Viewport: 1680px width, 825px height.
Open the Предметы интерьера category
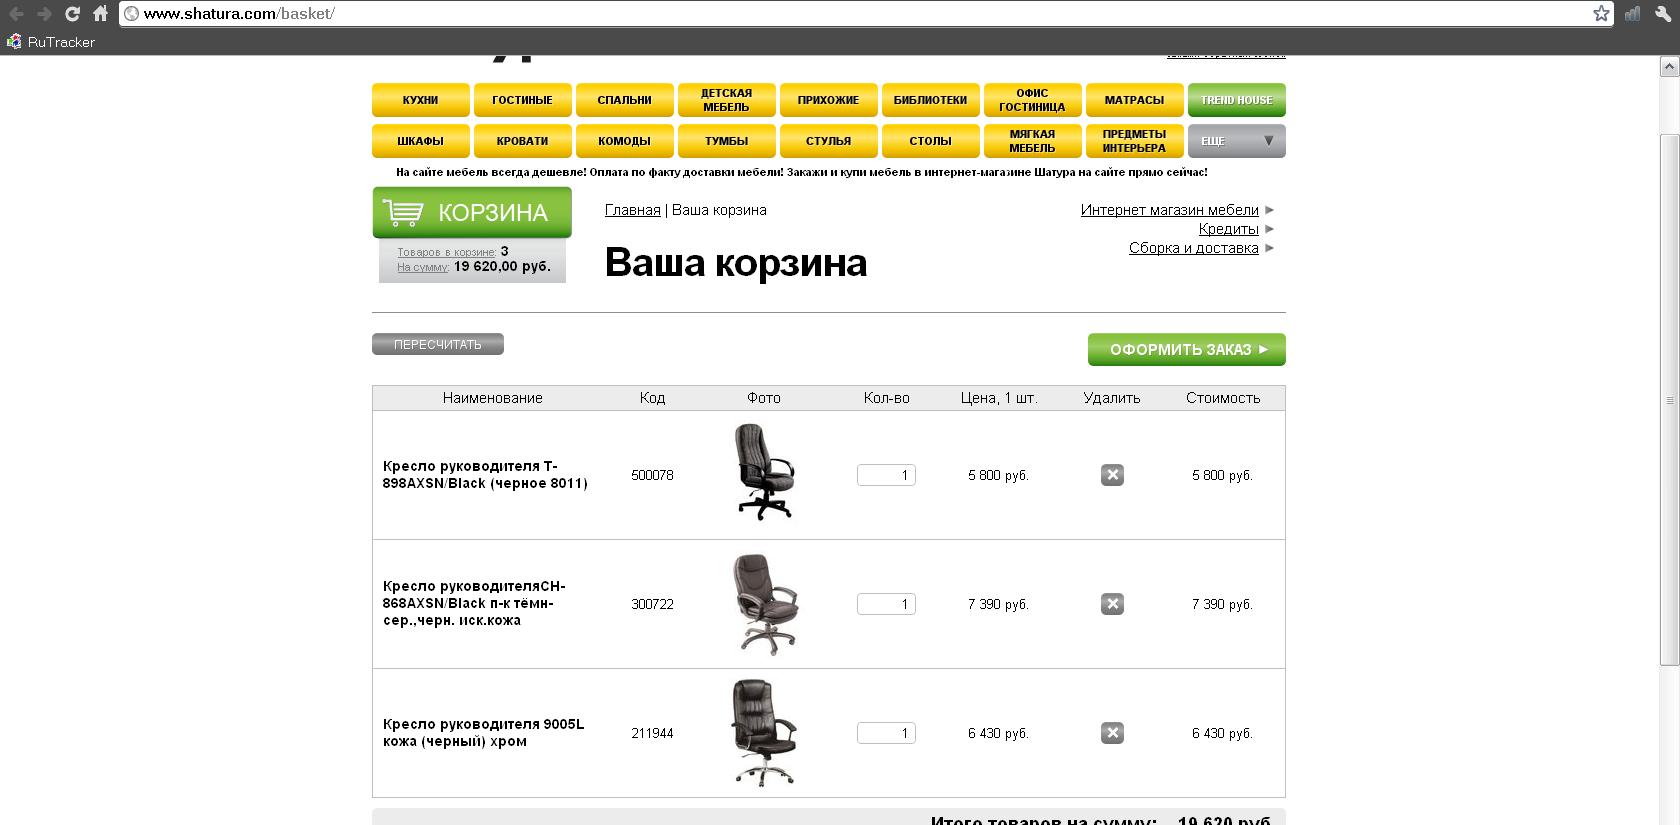point(1135,141)
